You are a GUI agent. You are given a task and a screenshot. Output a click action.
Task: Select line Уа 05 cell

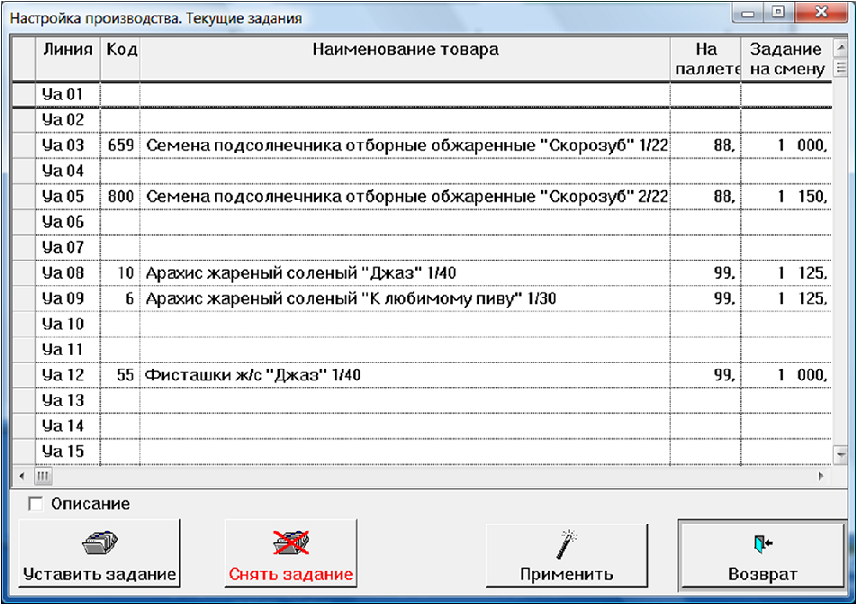point(68,196)
